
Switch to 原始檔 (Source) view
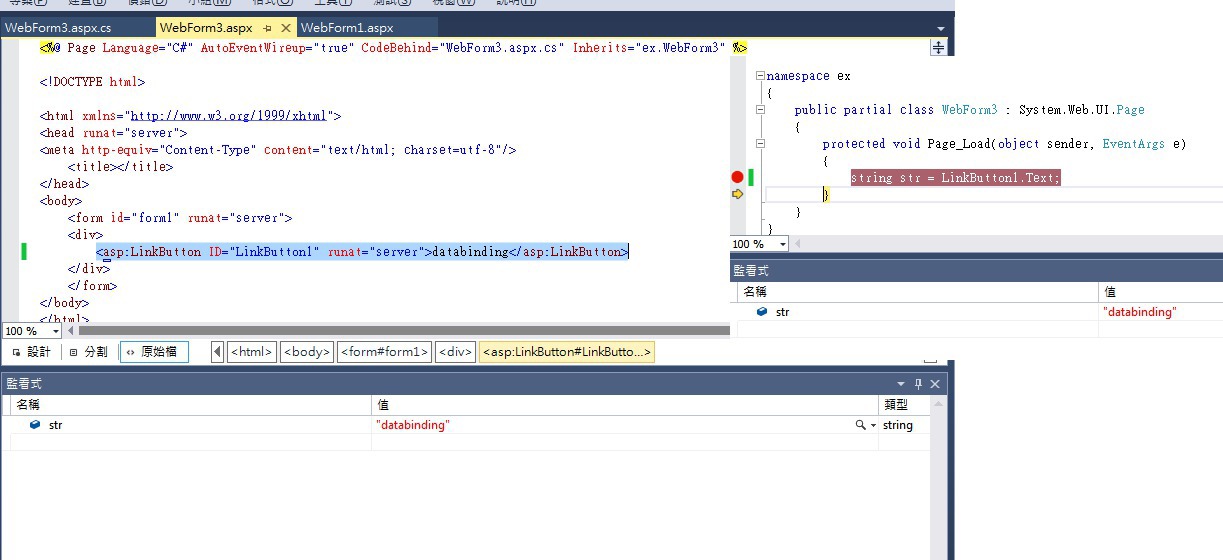pos(153,352)
